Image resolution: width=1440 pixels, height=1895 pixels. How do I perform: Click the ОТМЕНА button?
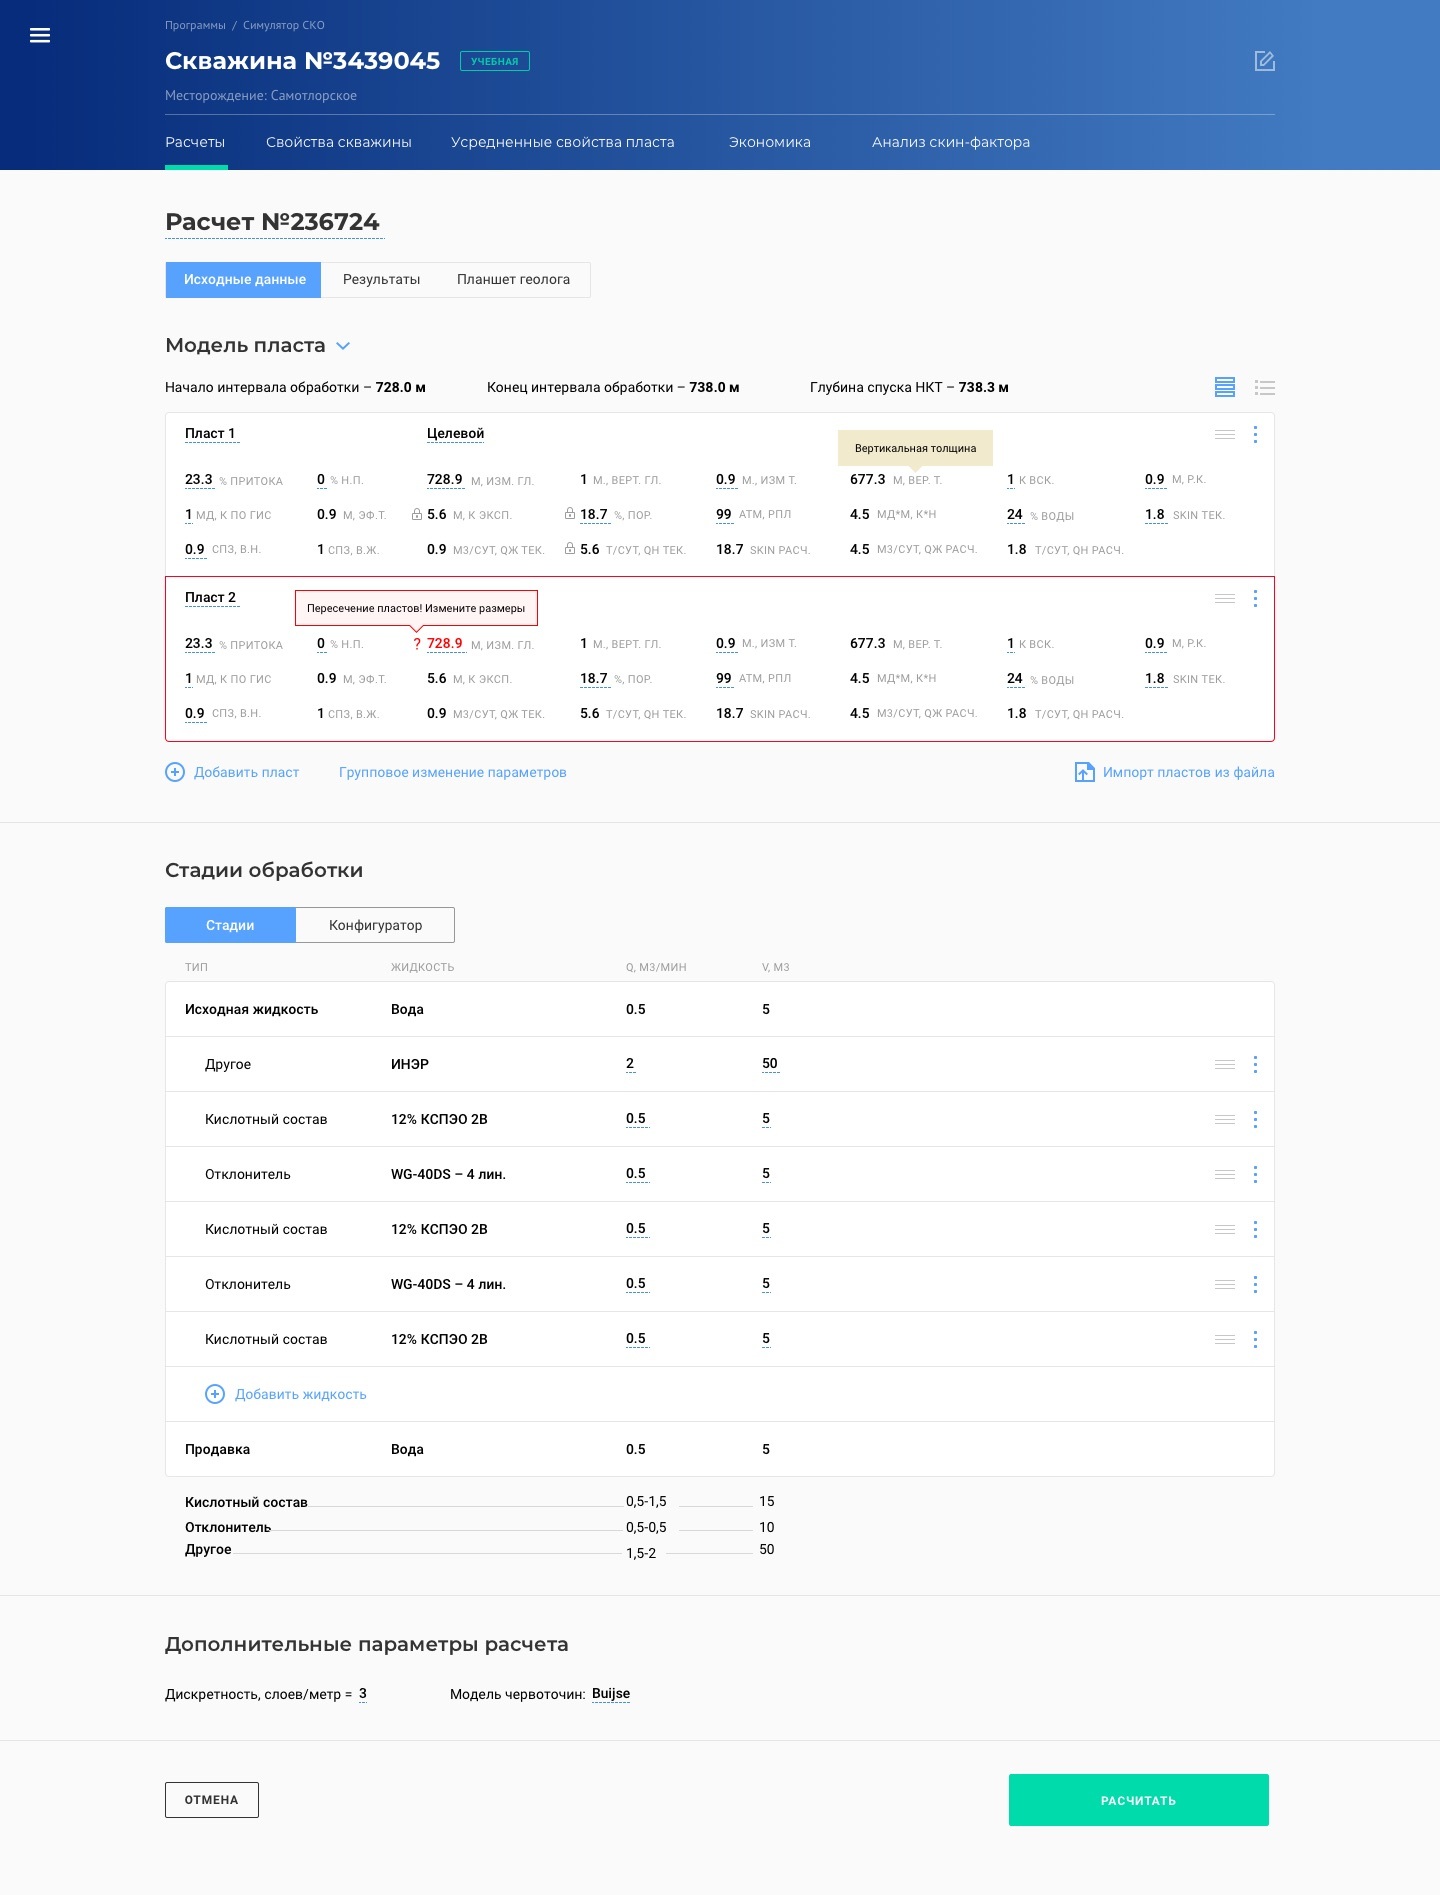pos(212,1800)
